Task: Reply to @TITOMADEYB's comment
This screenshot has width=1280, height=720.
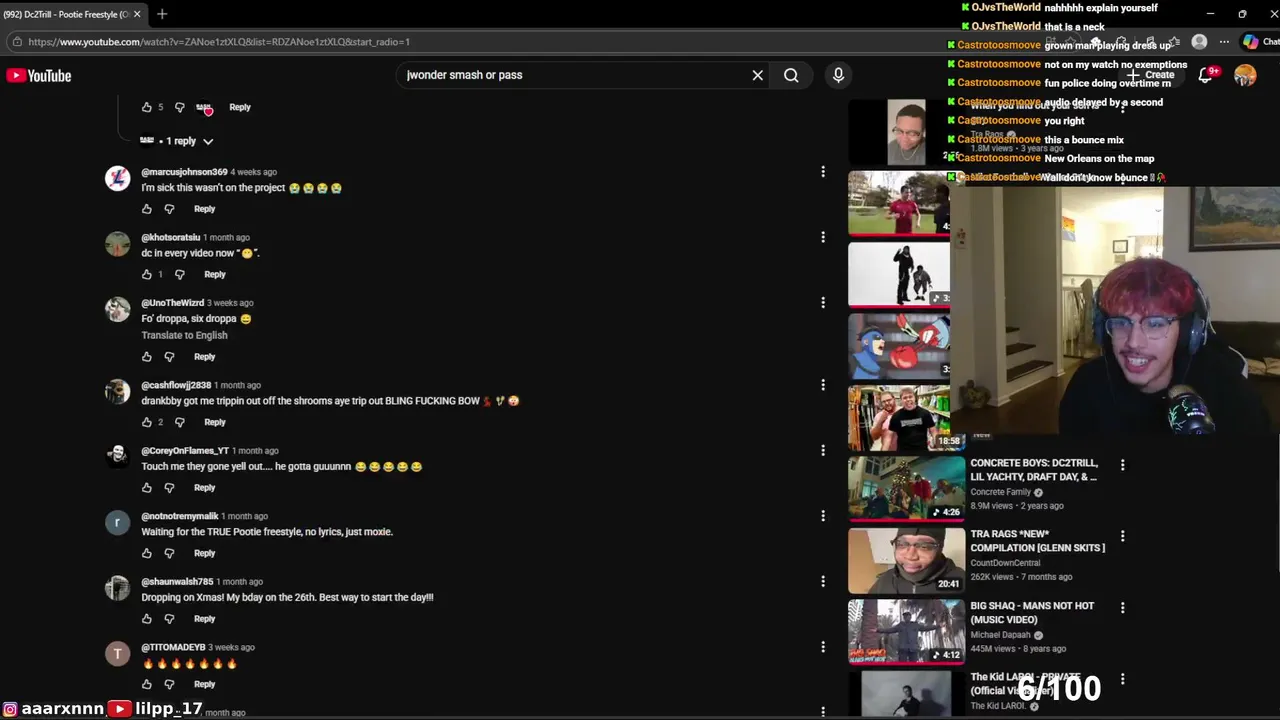Action: click(x=204, y=684)
